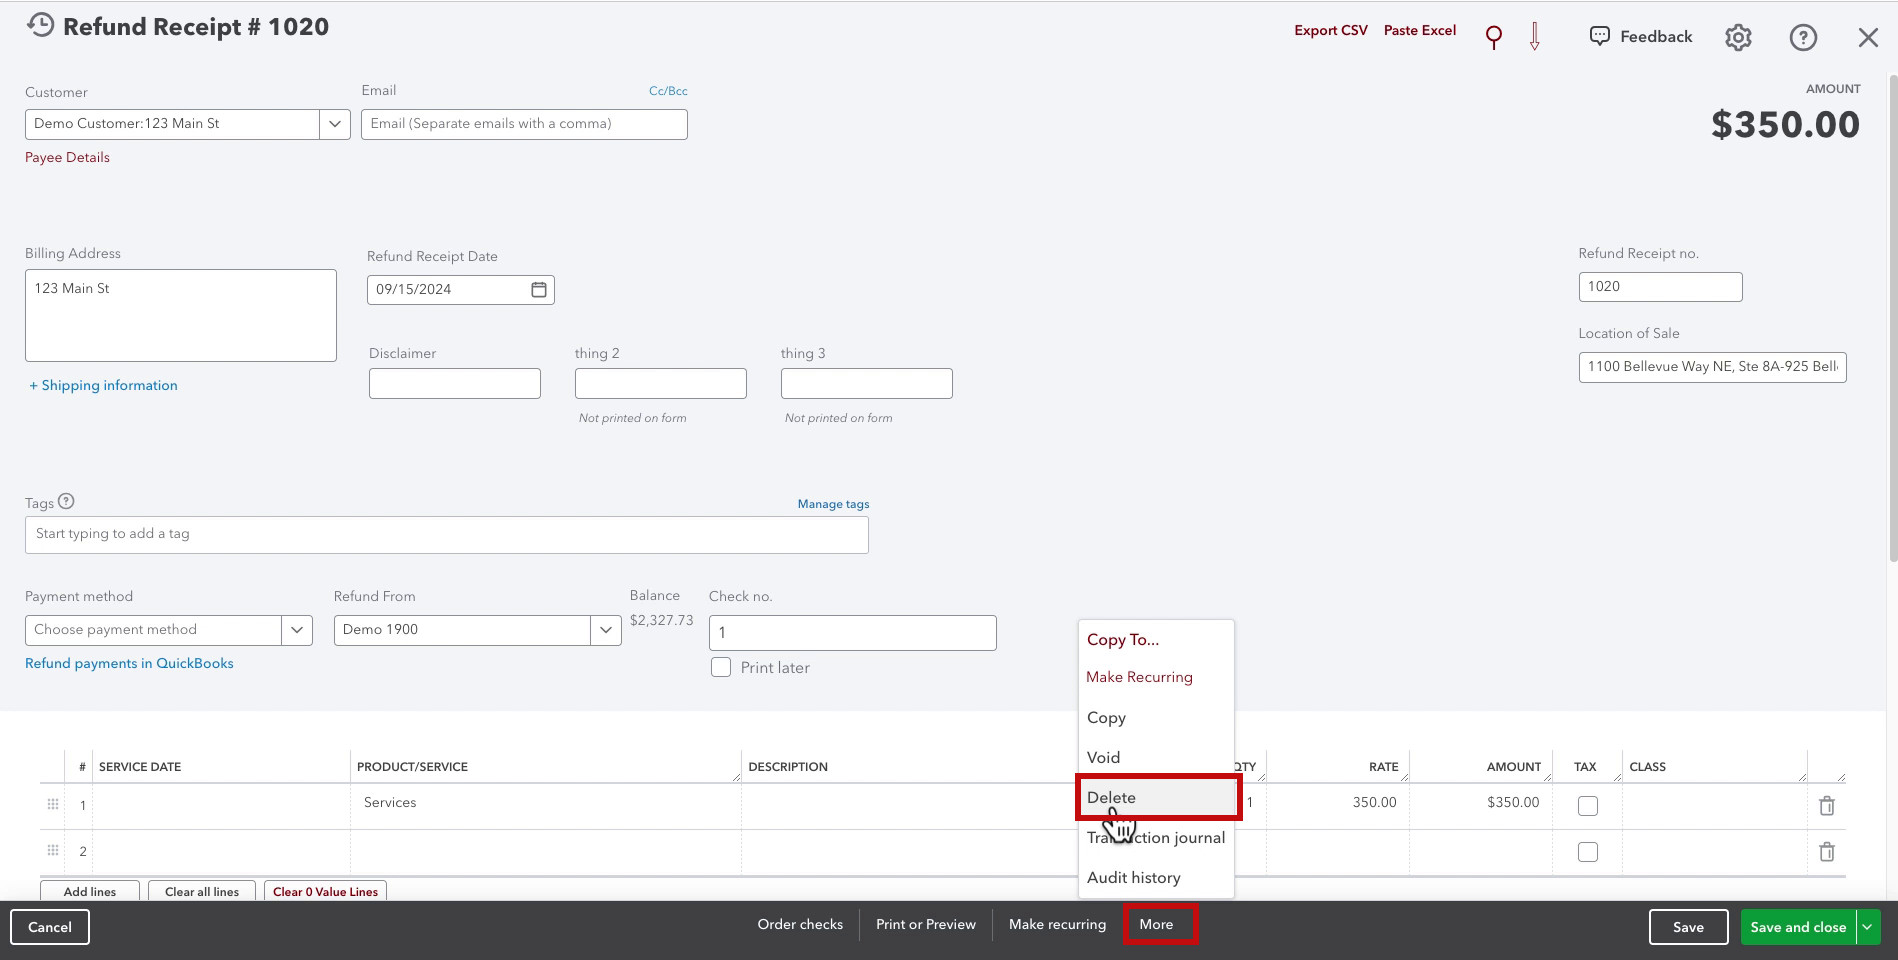The width and height of the screenshot is (1898, 960).
Task: Click the Tags help info icon
Action: click(66, 501)
